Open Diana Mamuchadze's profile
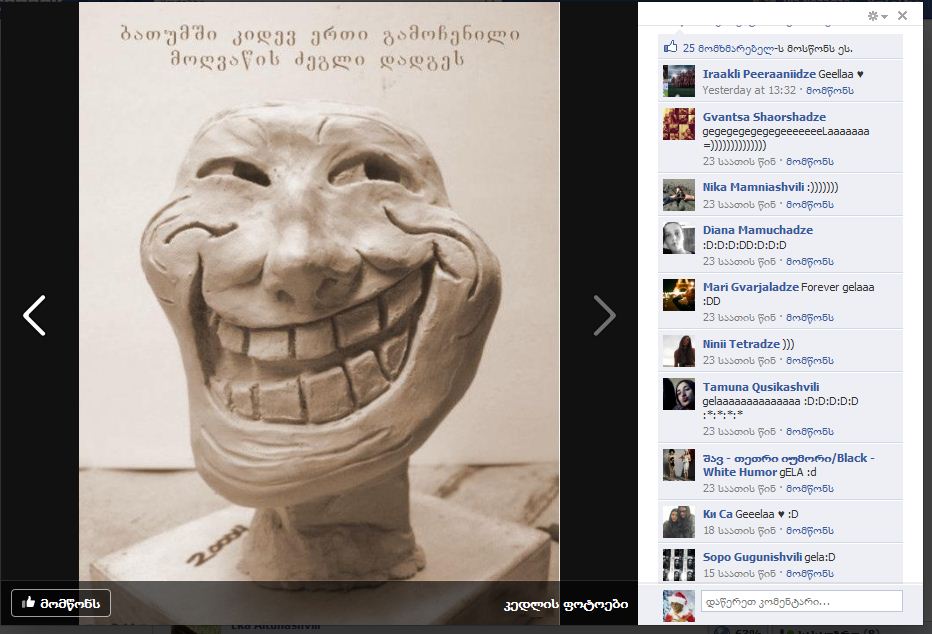The height and width of the screenshot is (634, 932). [757, 229]
